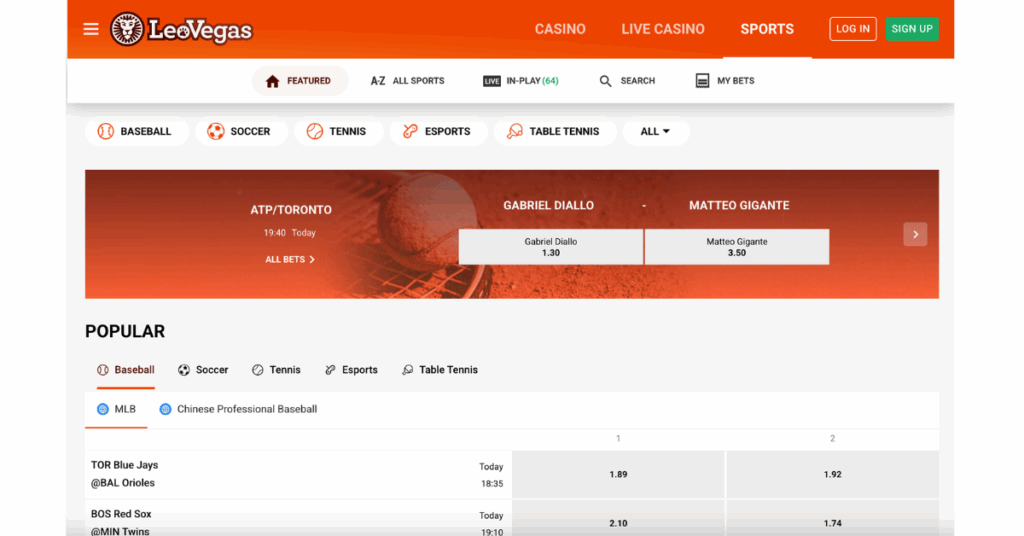Select the Table Tennis sport pill
The height and width of the screenshot is (536, 1024).
555,131
